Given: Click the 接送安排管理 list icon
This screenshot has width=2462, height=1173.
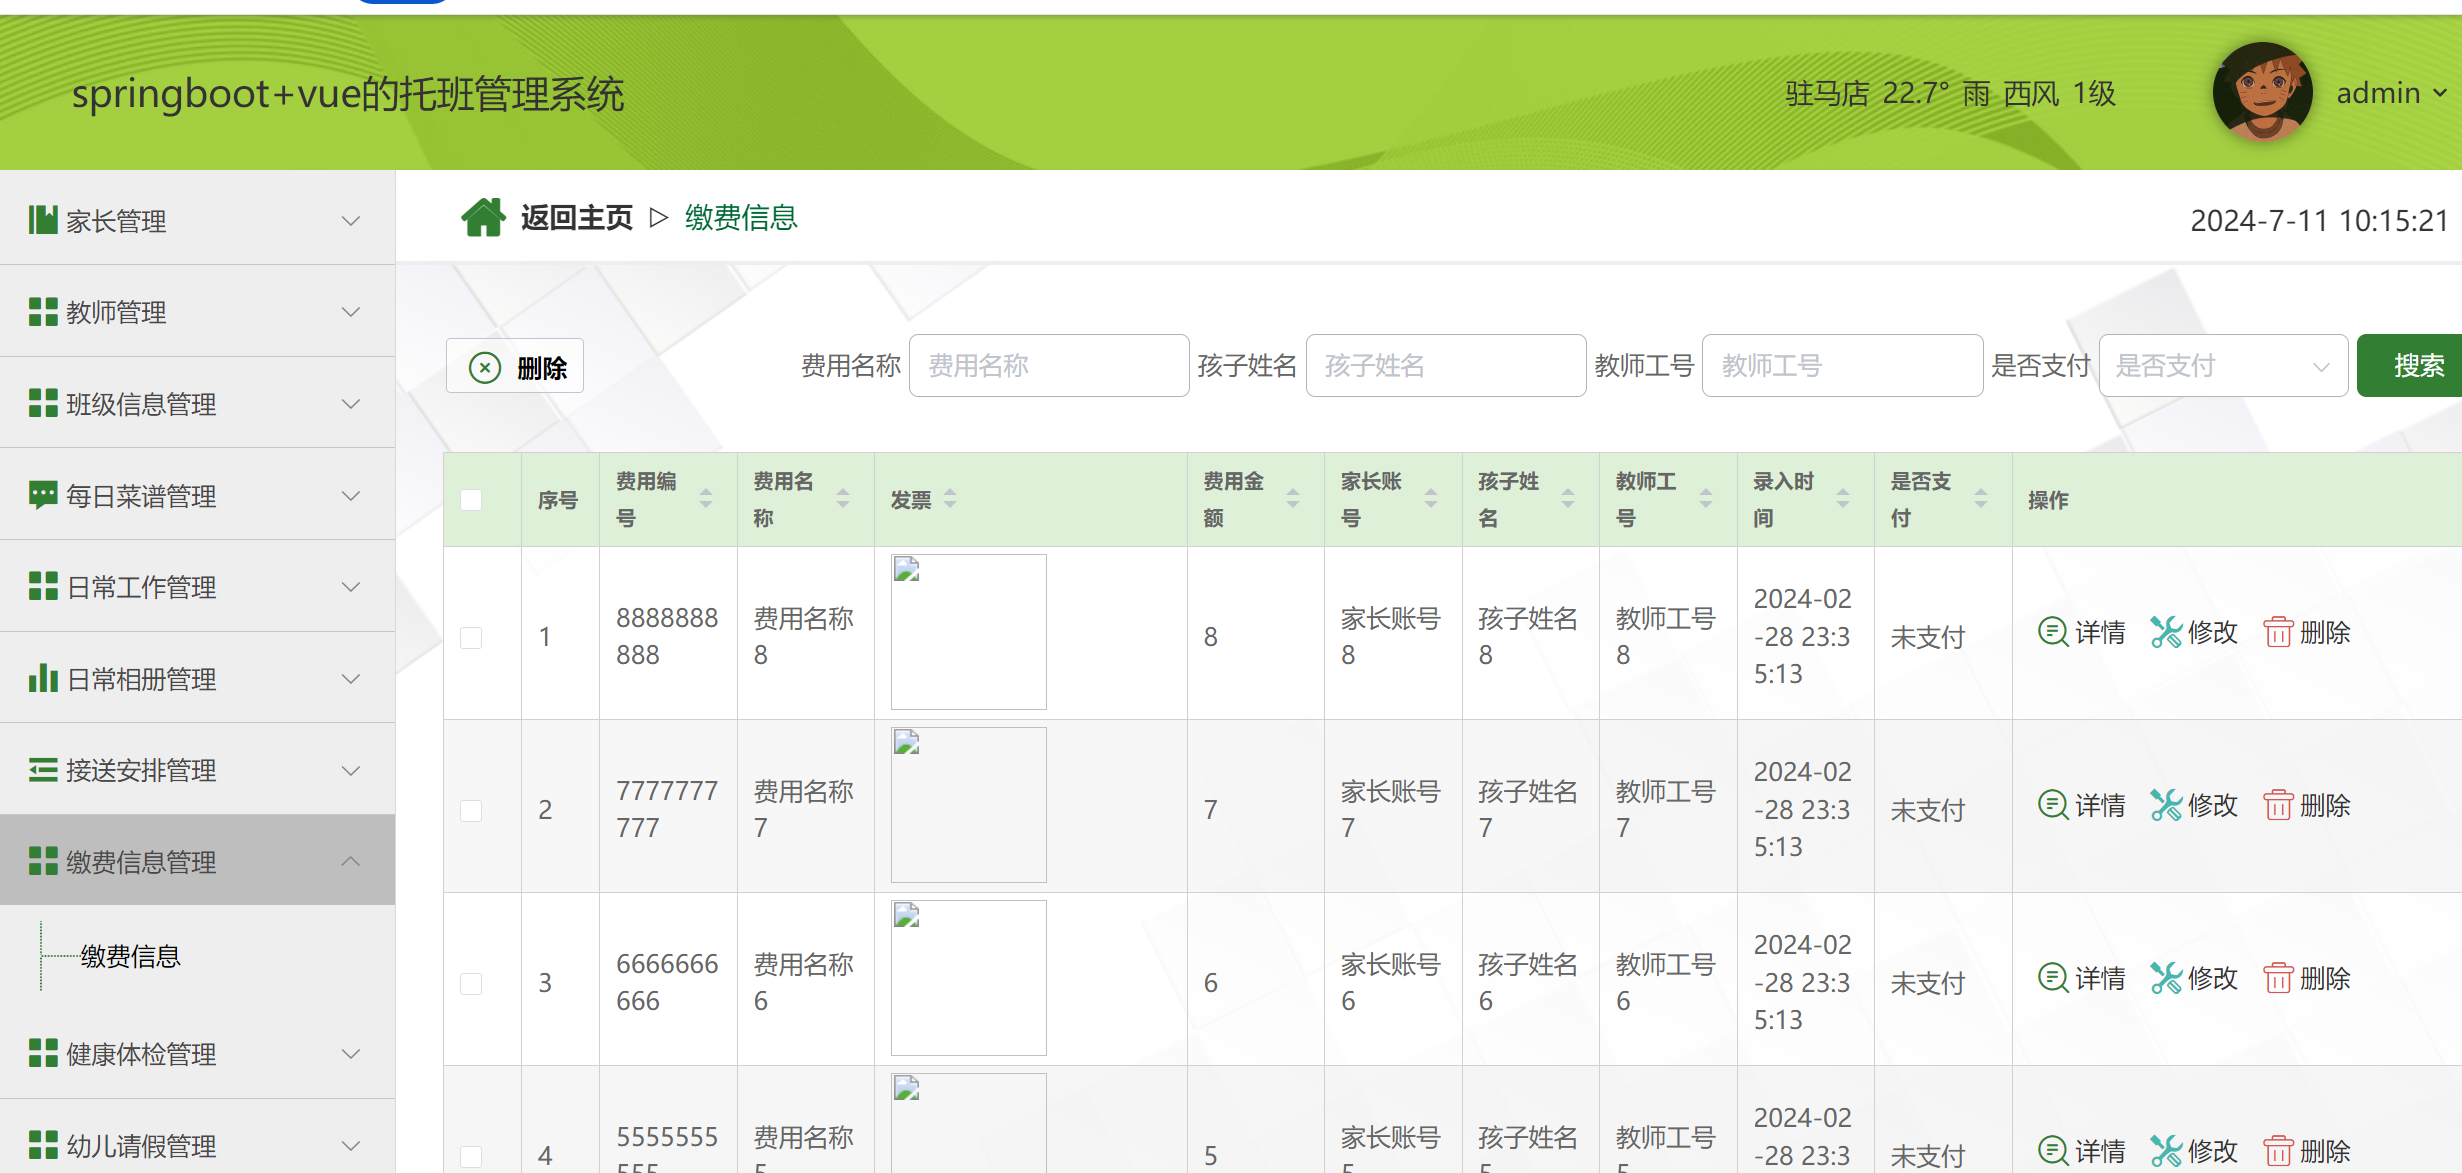Looking at the screenshot, I should 43,770.
